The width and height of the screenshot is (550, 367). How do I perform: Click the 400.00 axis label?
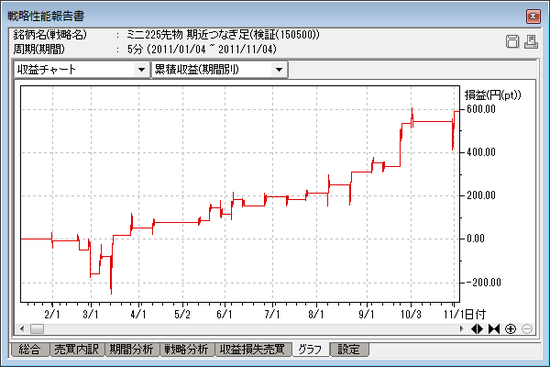coord(481,152)
